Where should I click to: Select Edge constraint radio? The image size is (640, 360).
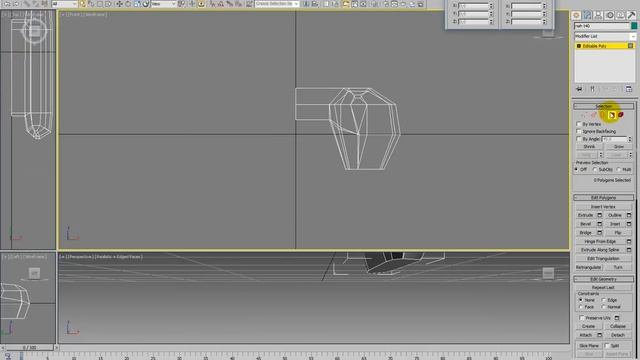coord(604,300)
